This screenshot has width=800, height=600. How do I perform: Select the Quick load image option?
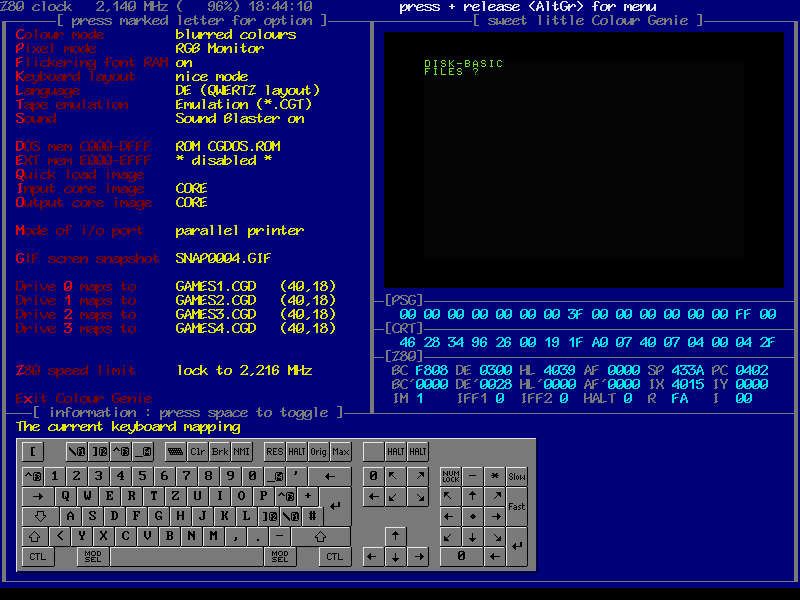click(79, 175)
